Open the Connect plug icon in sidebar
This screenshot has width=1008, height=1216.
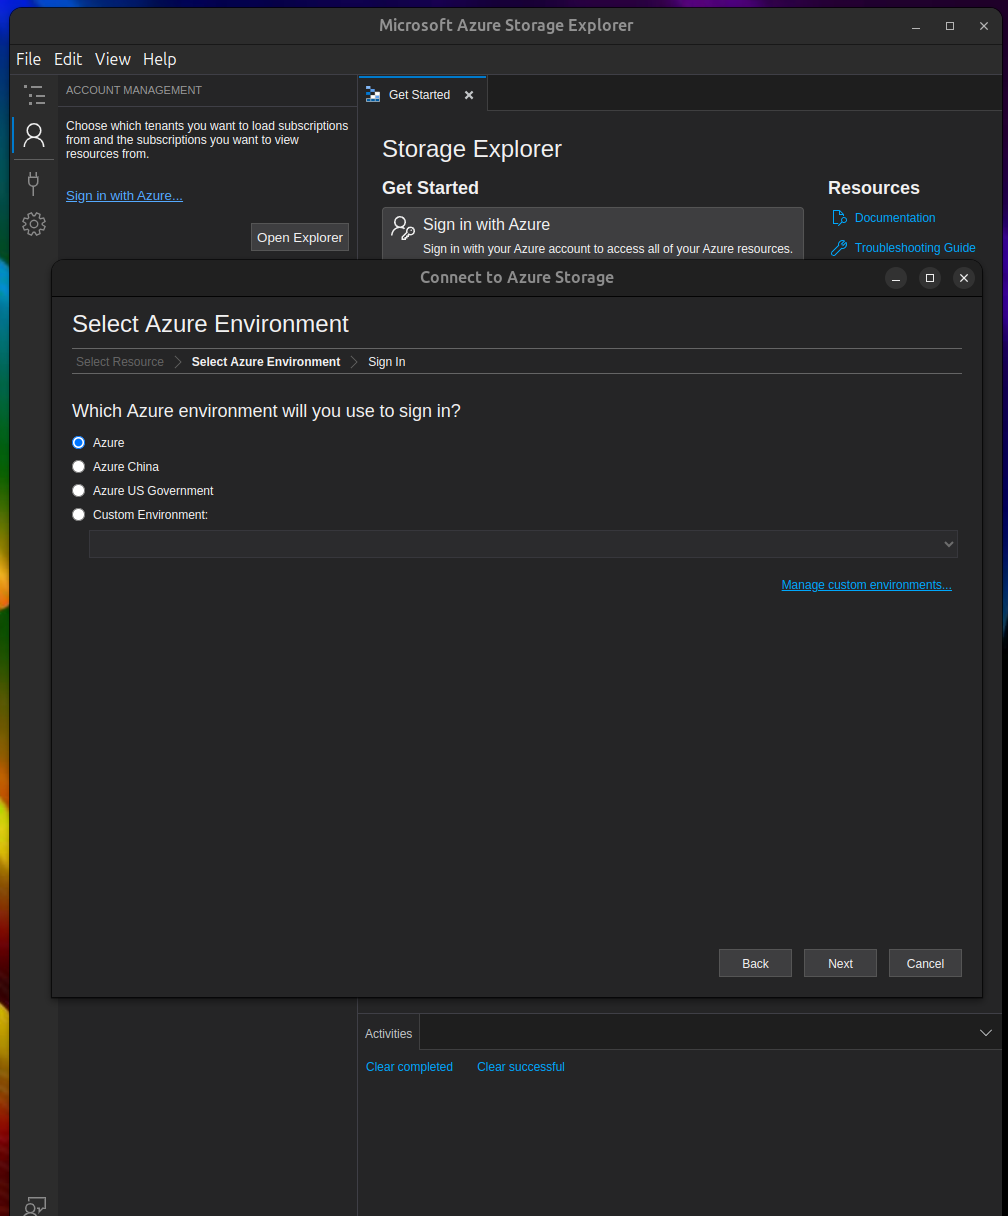(x=34, y=184)
